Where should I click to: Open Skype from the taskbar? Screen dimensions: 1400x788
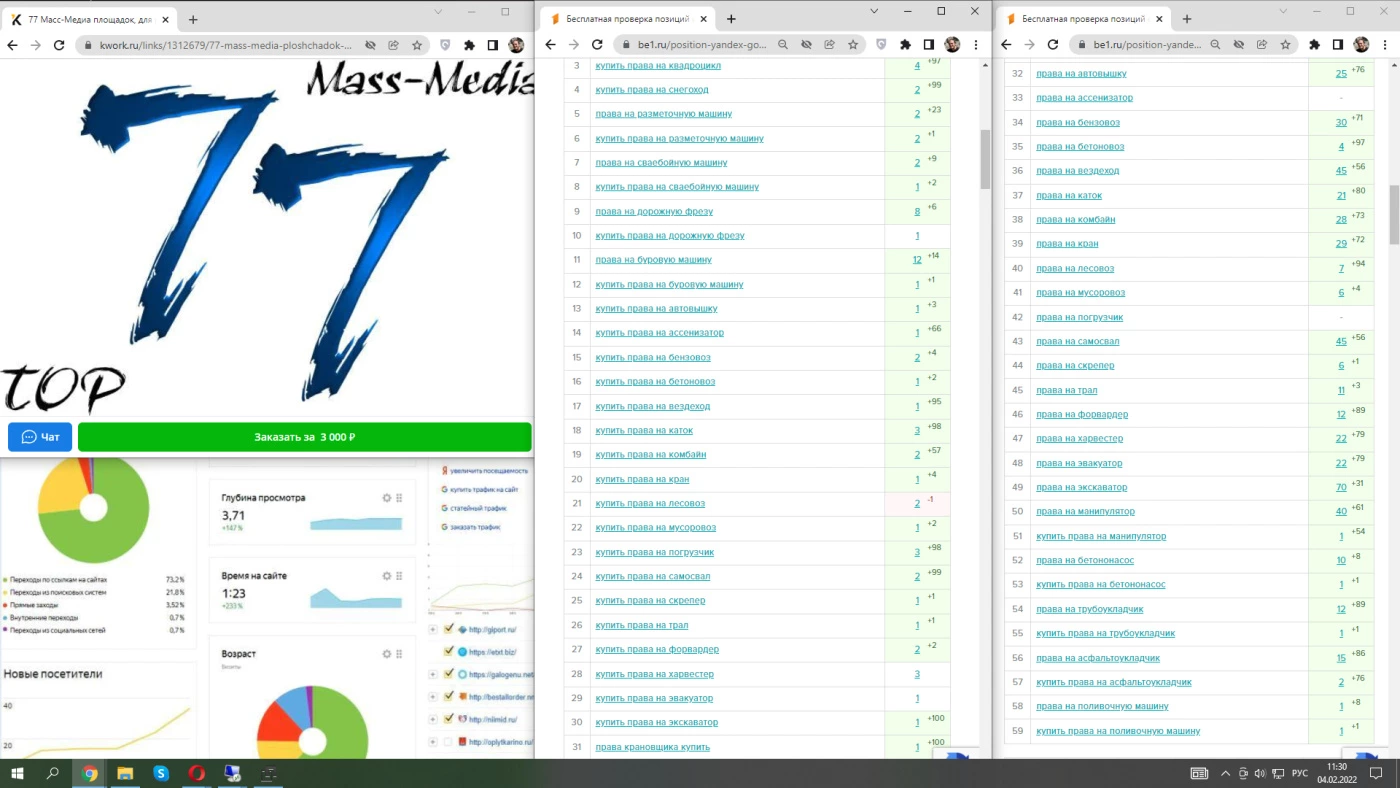161,773
